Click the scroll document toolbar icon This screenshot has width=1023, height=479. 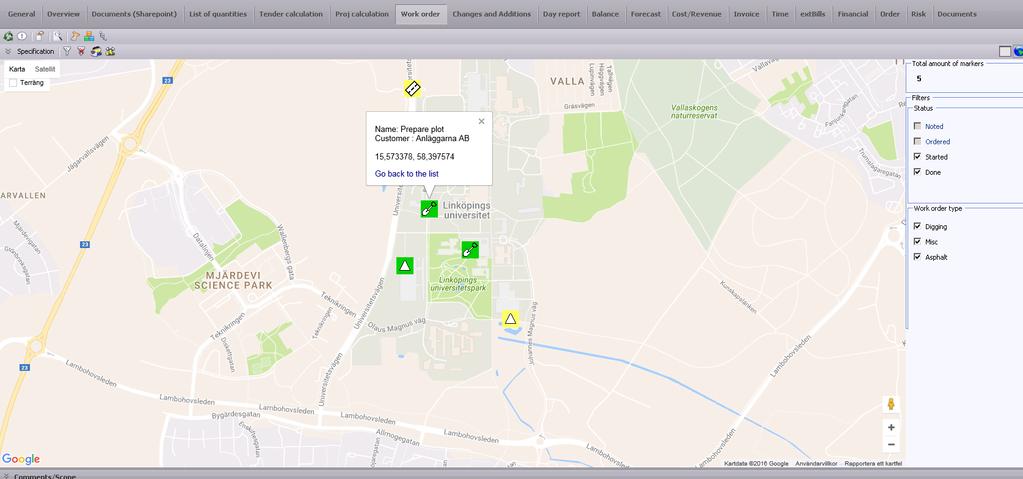[75, 37]
